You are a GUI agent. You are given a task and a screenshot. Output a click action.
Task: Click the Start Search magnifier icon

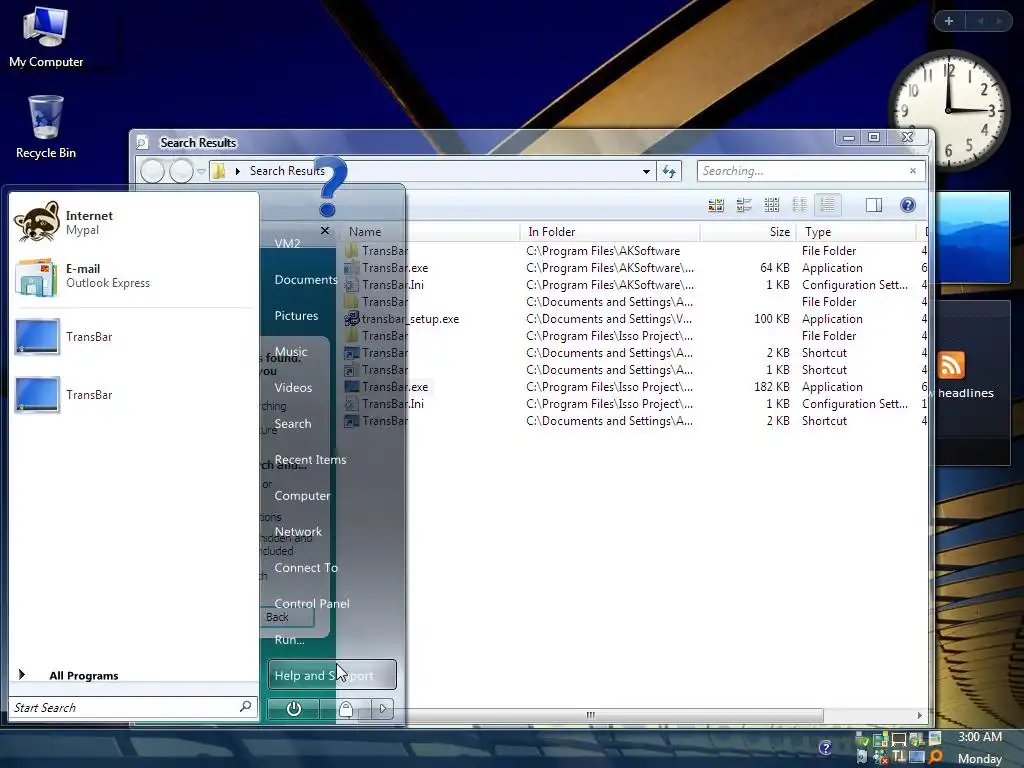point(246,707)
